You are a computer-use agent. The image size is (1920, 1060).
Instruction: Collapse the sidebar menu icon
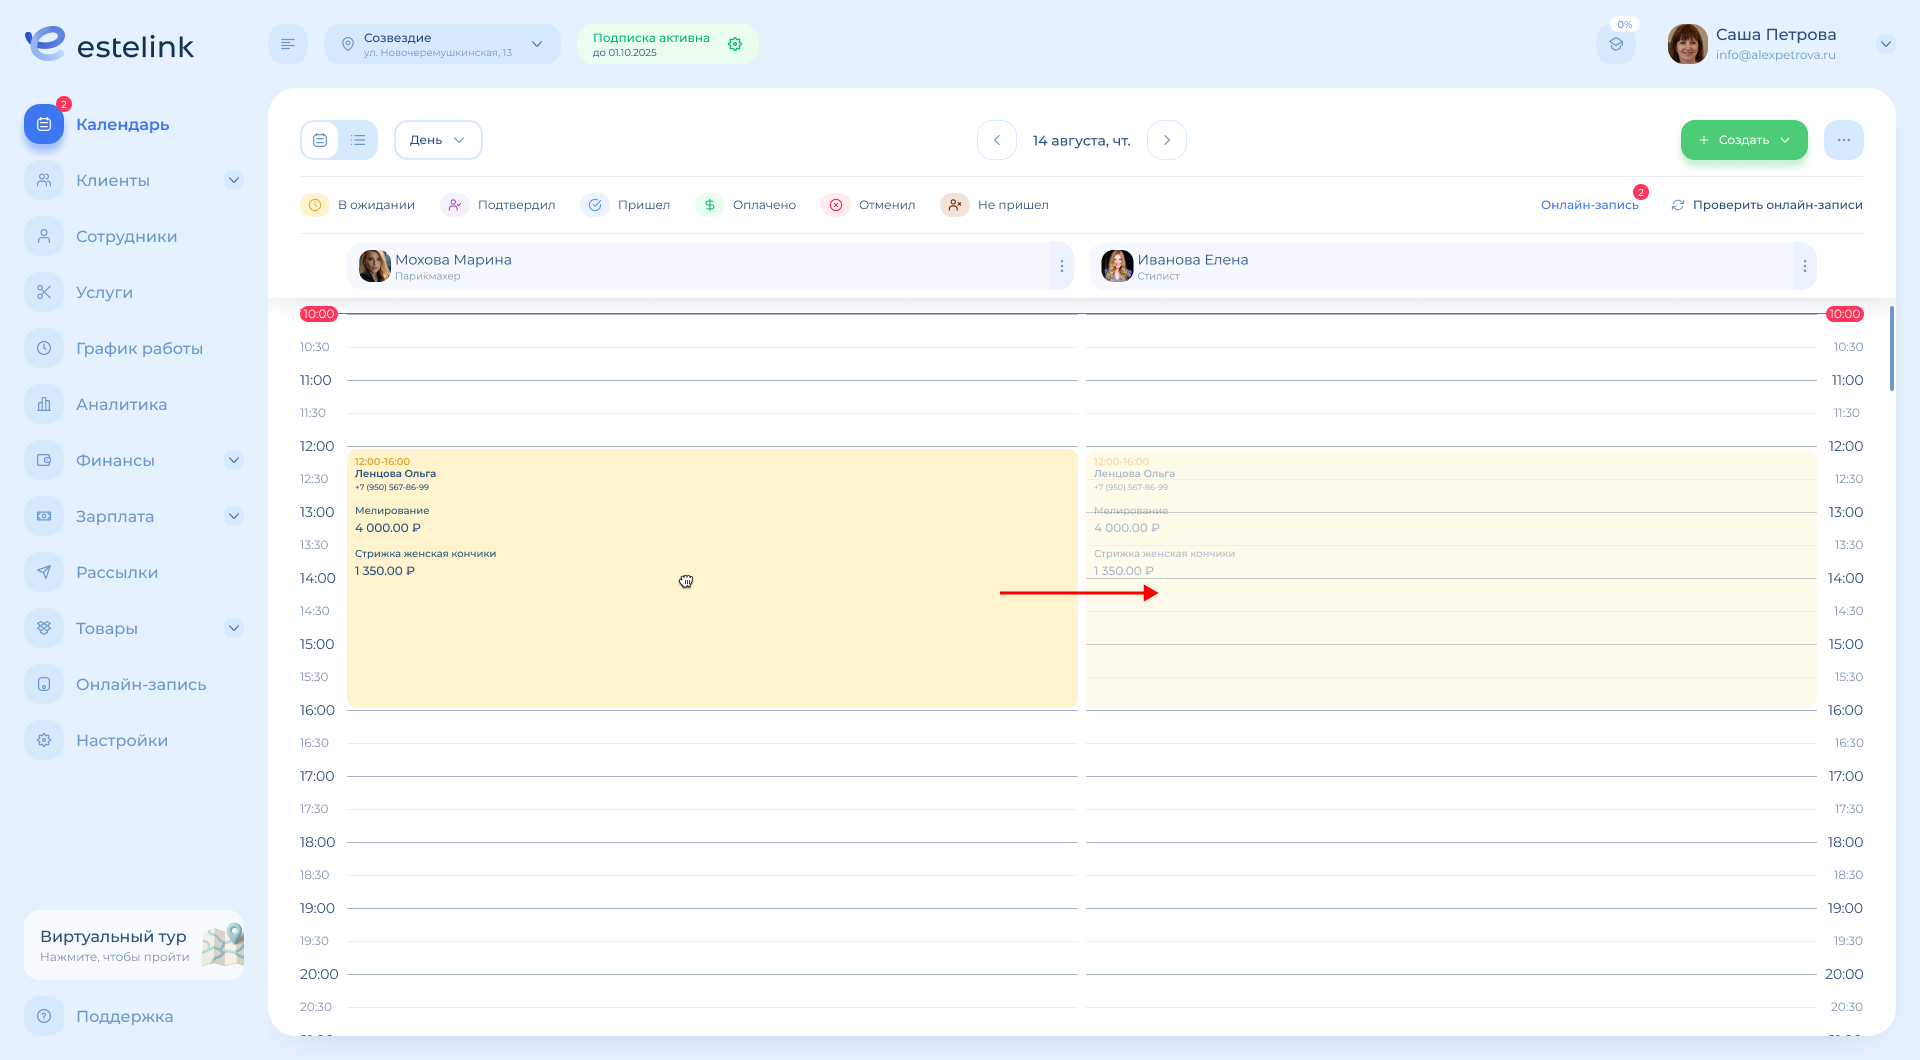coord(288,44)
